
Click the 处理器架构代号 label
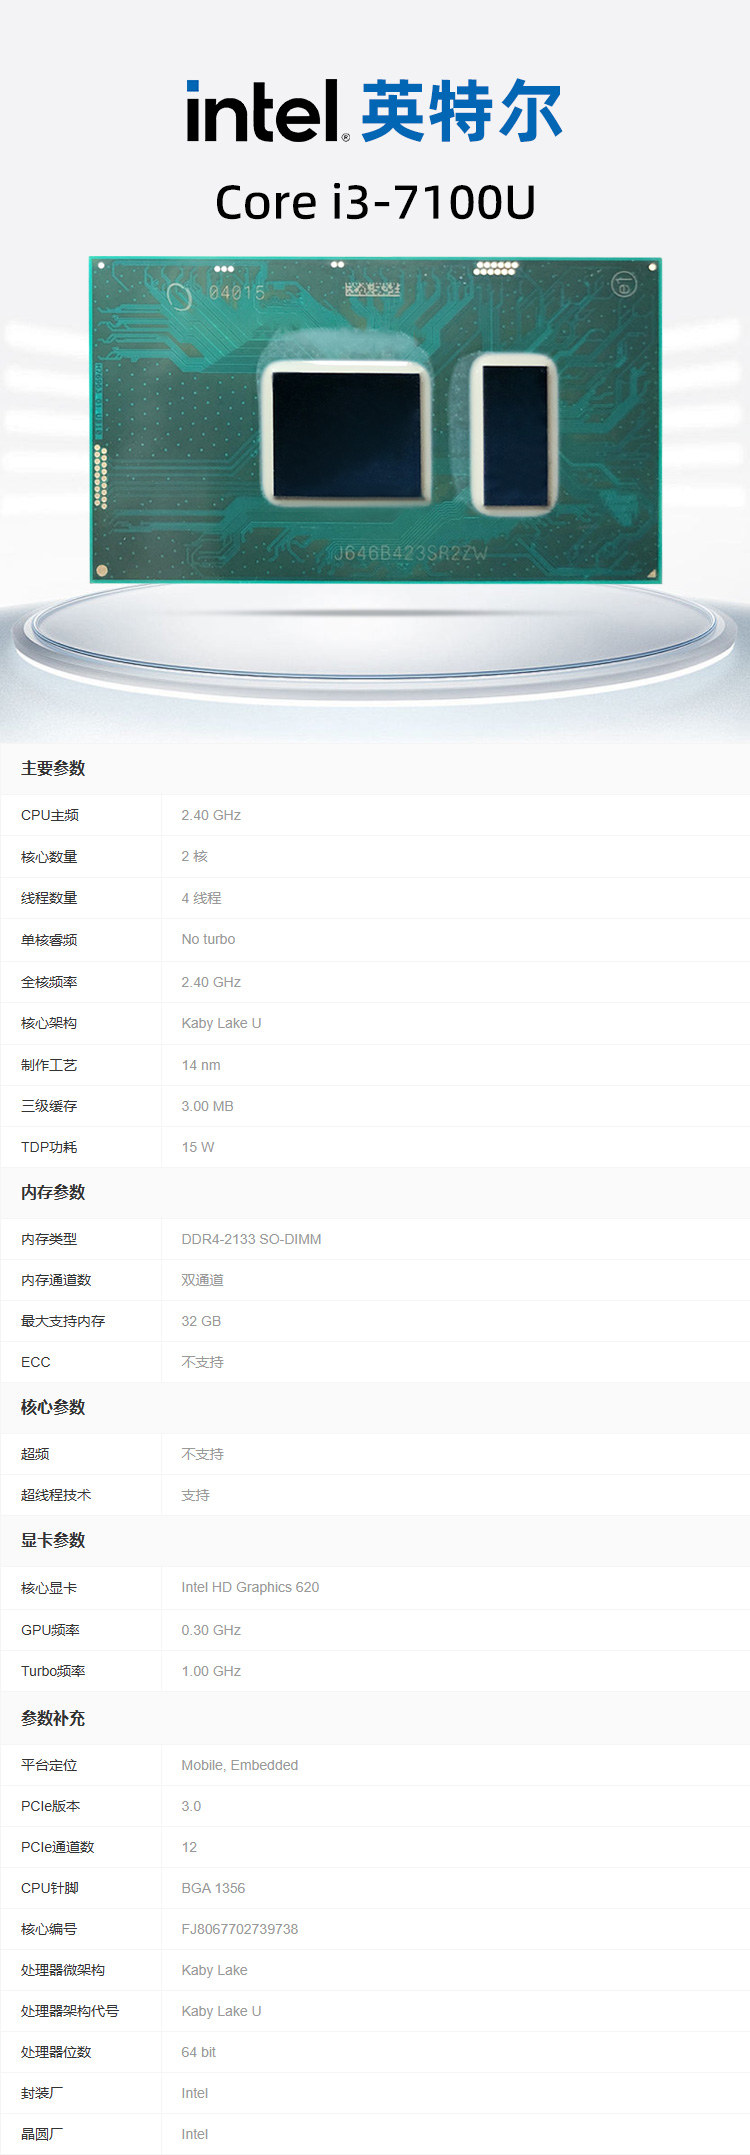70,2011
